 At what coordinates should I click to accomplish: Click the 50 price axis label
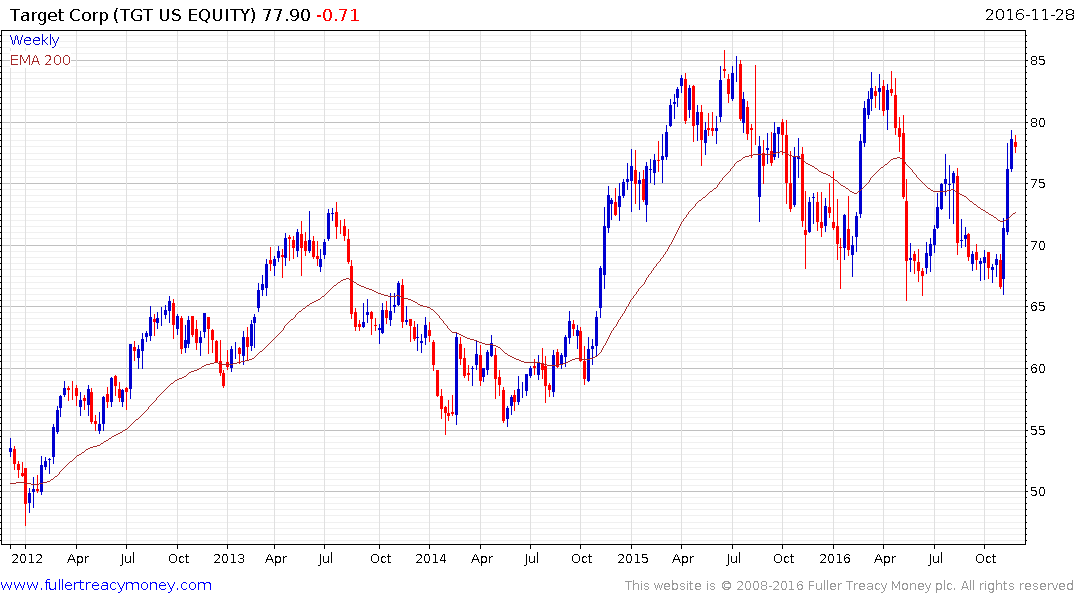(1037, 492)
